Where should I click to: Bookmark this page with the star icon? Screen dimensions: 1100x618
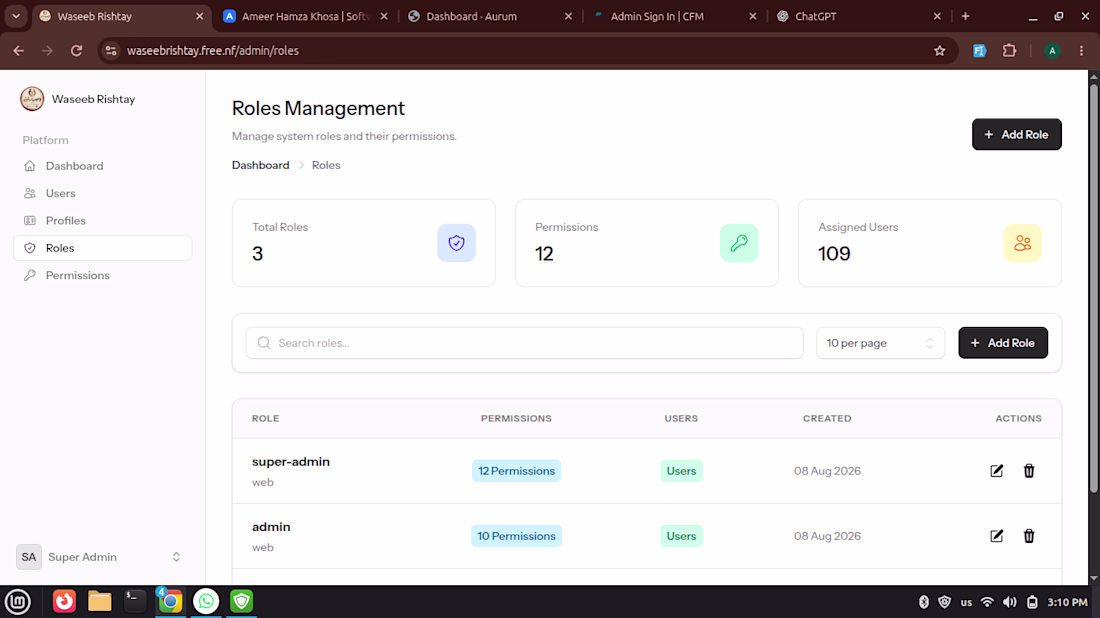(939, 51)
